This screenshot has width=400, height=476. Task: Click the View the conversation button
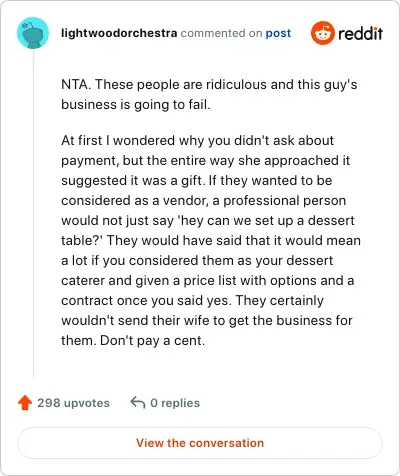[x=200, y=443]
